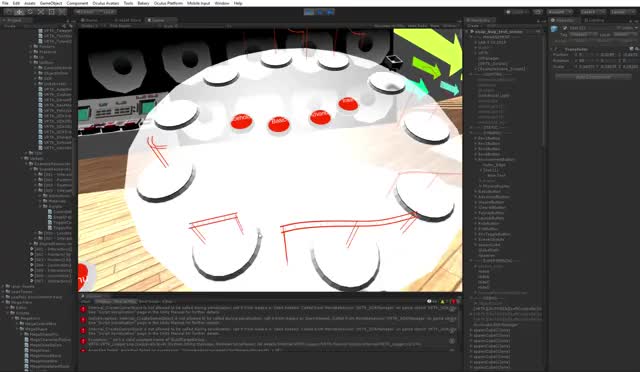640x372 pixels.
Task: Select the Move tool in toolbar
Action: tap(19, 12)
